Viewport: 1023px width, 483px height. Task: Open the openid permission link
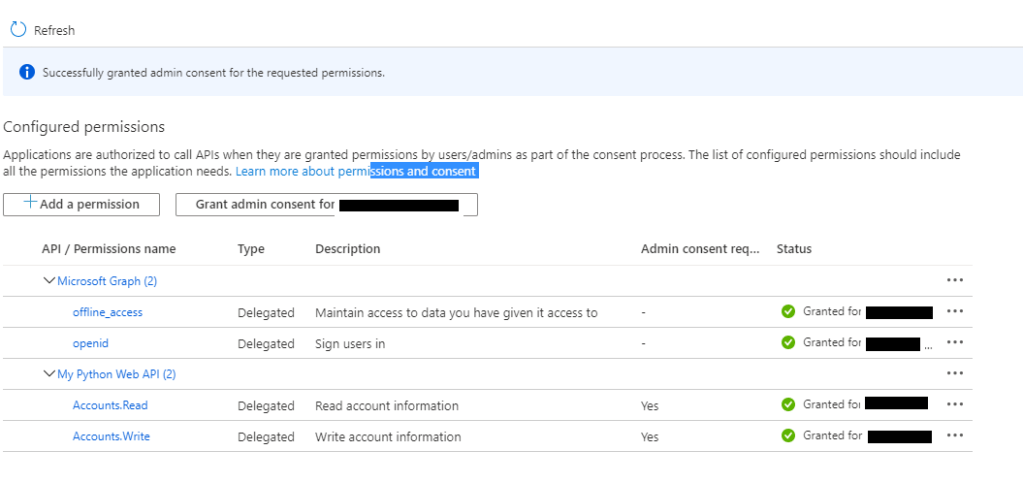[90, 343]
